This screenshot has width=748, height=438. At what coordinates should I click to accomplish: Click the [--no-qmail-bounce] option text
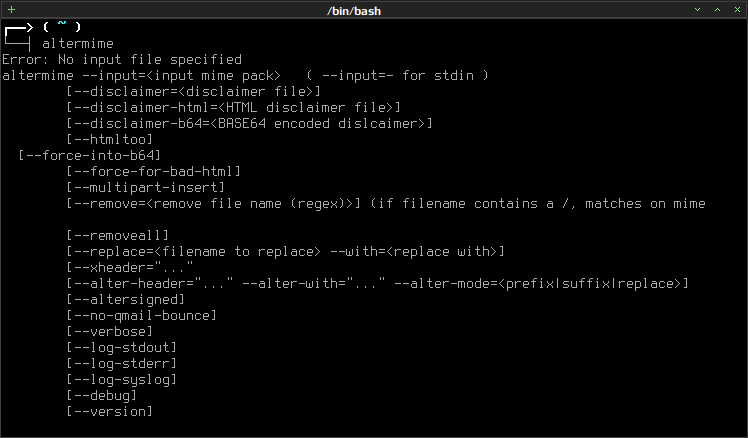click(x=142, y=315)
